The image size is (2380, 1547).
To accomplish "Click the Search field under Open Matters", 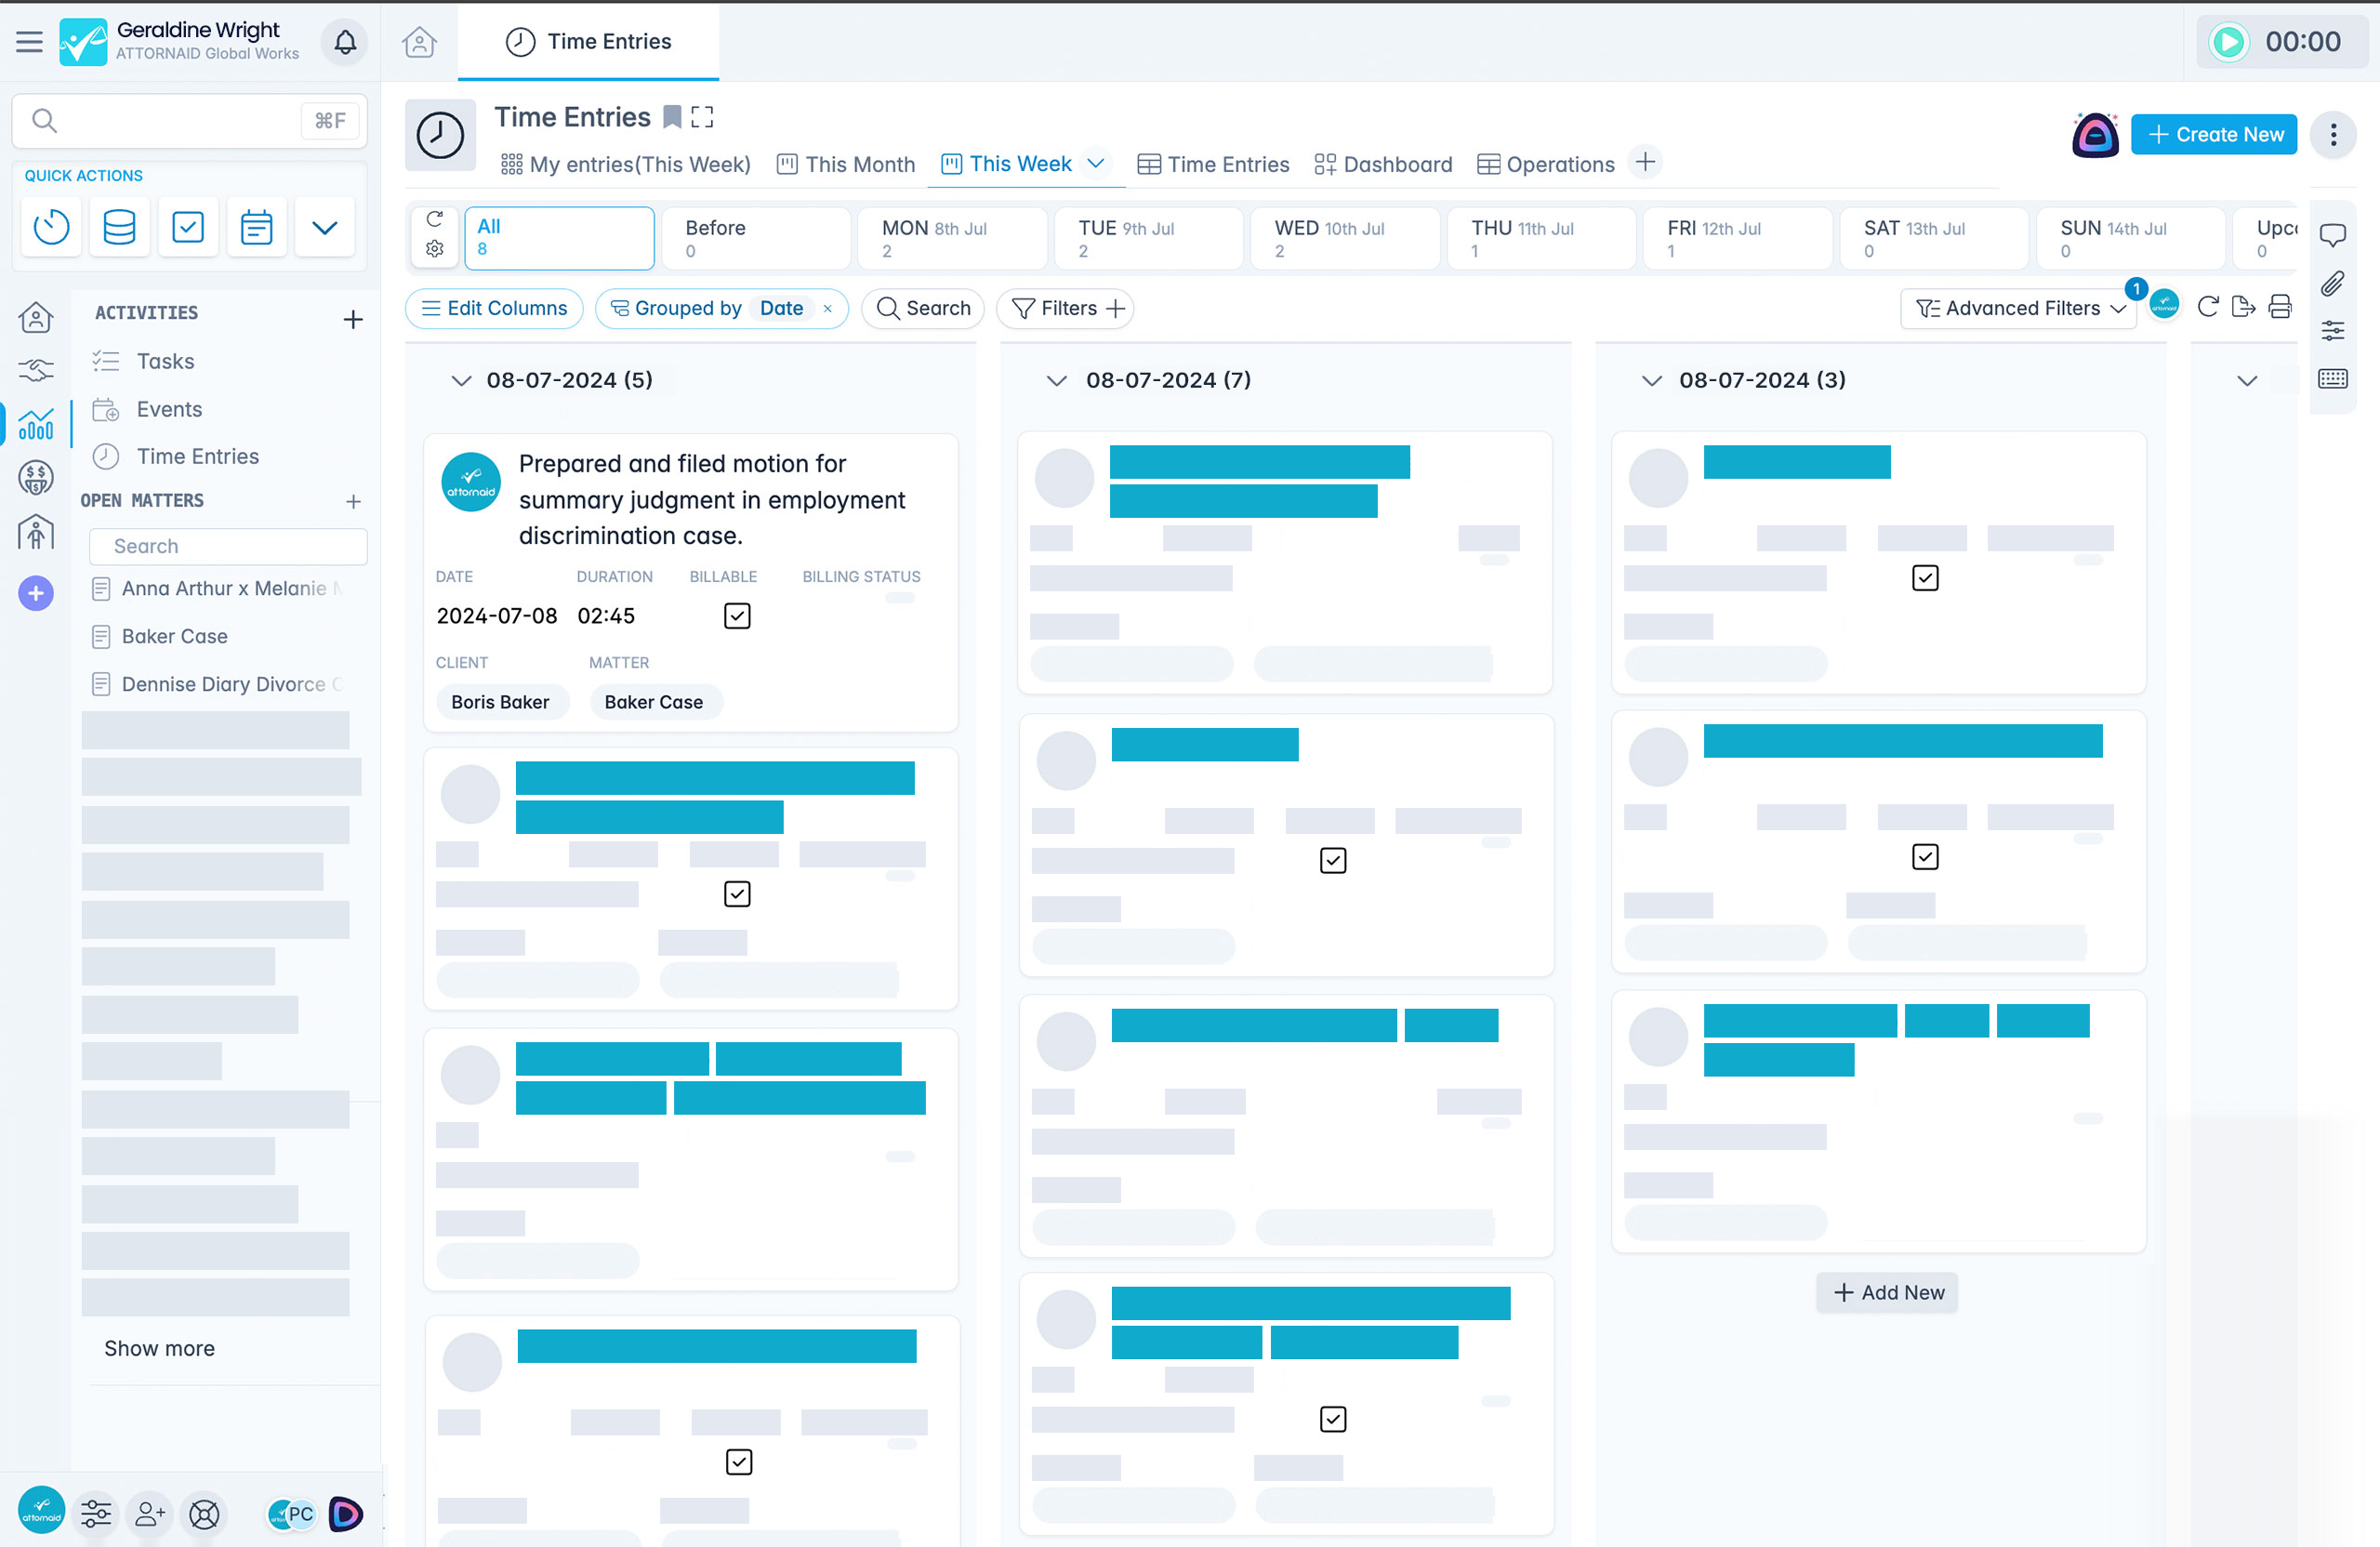I will 228,546.
